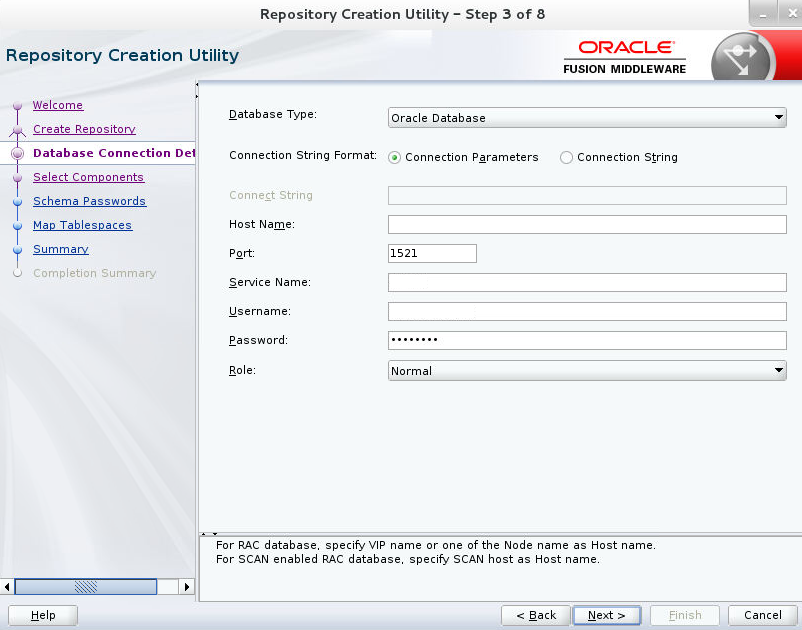The image size is (802, 630).
Task: Click the Database Type dropdown arrow
Action: click(x=779, y=117)
